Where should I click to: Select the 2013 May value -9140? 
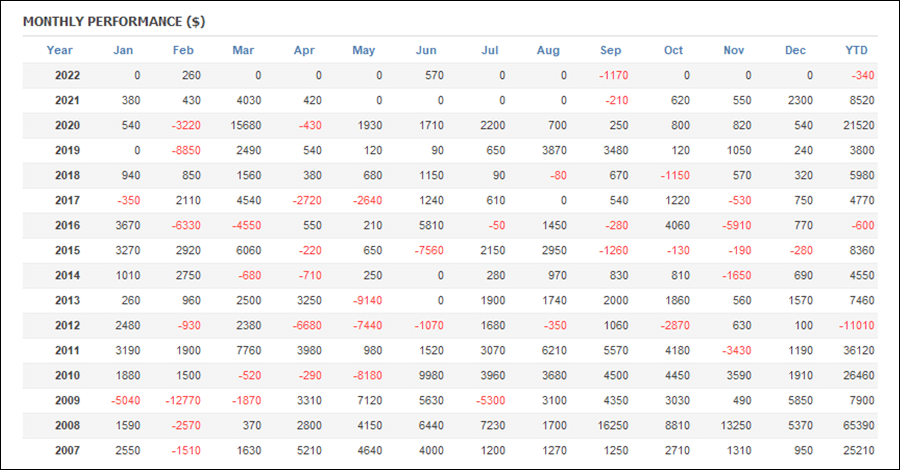pyautogui.click(x=367, y=300)
